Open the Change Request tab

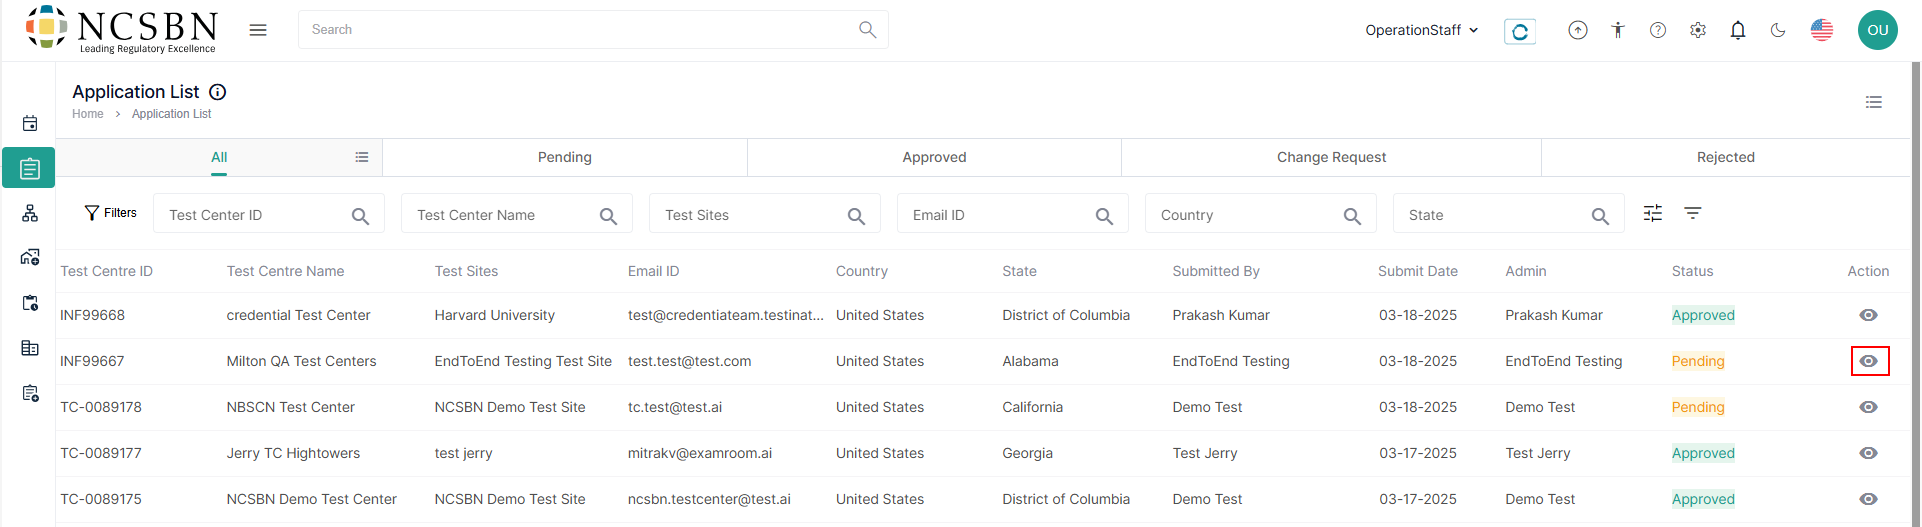click(1331, 157)
